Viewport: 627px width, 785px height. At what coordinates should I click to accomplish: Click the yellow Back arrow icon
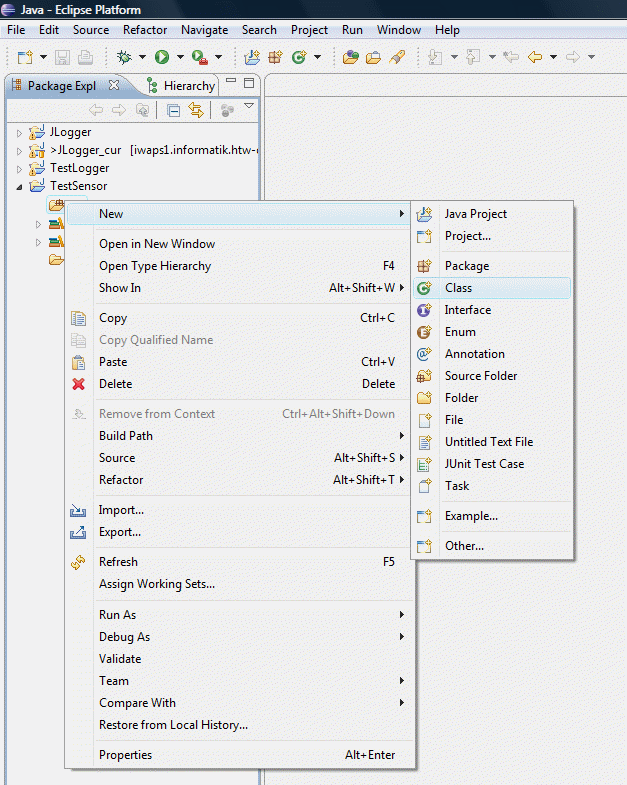point(535,57)
